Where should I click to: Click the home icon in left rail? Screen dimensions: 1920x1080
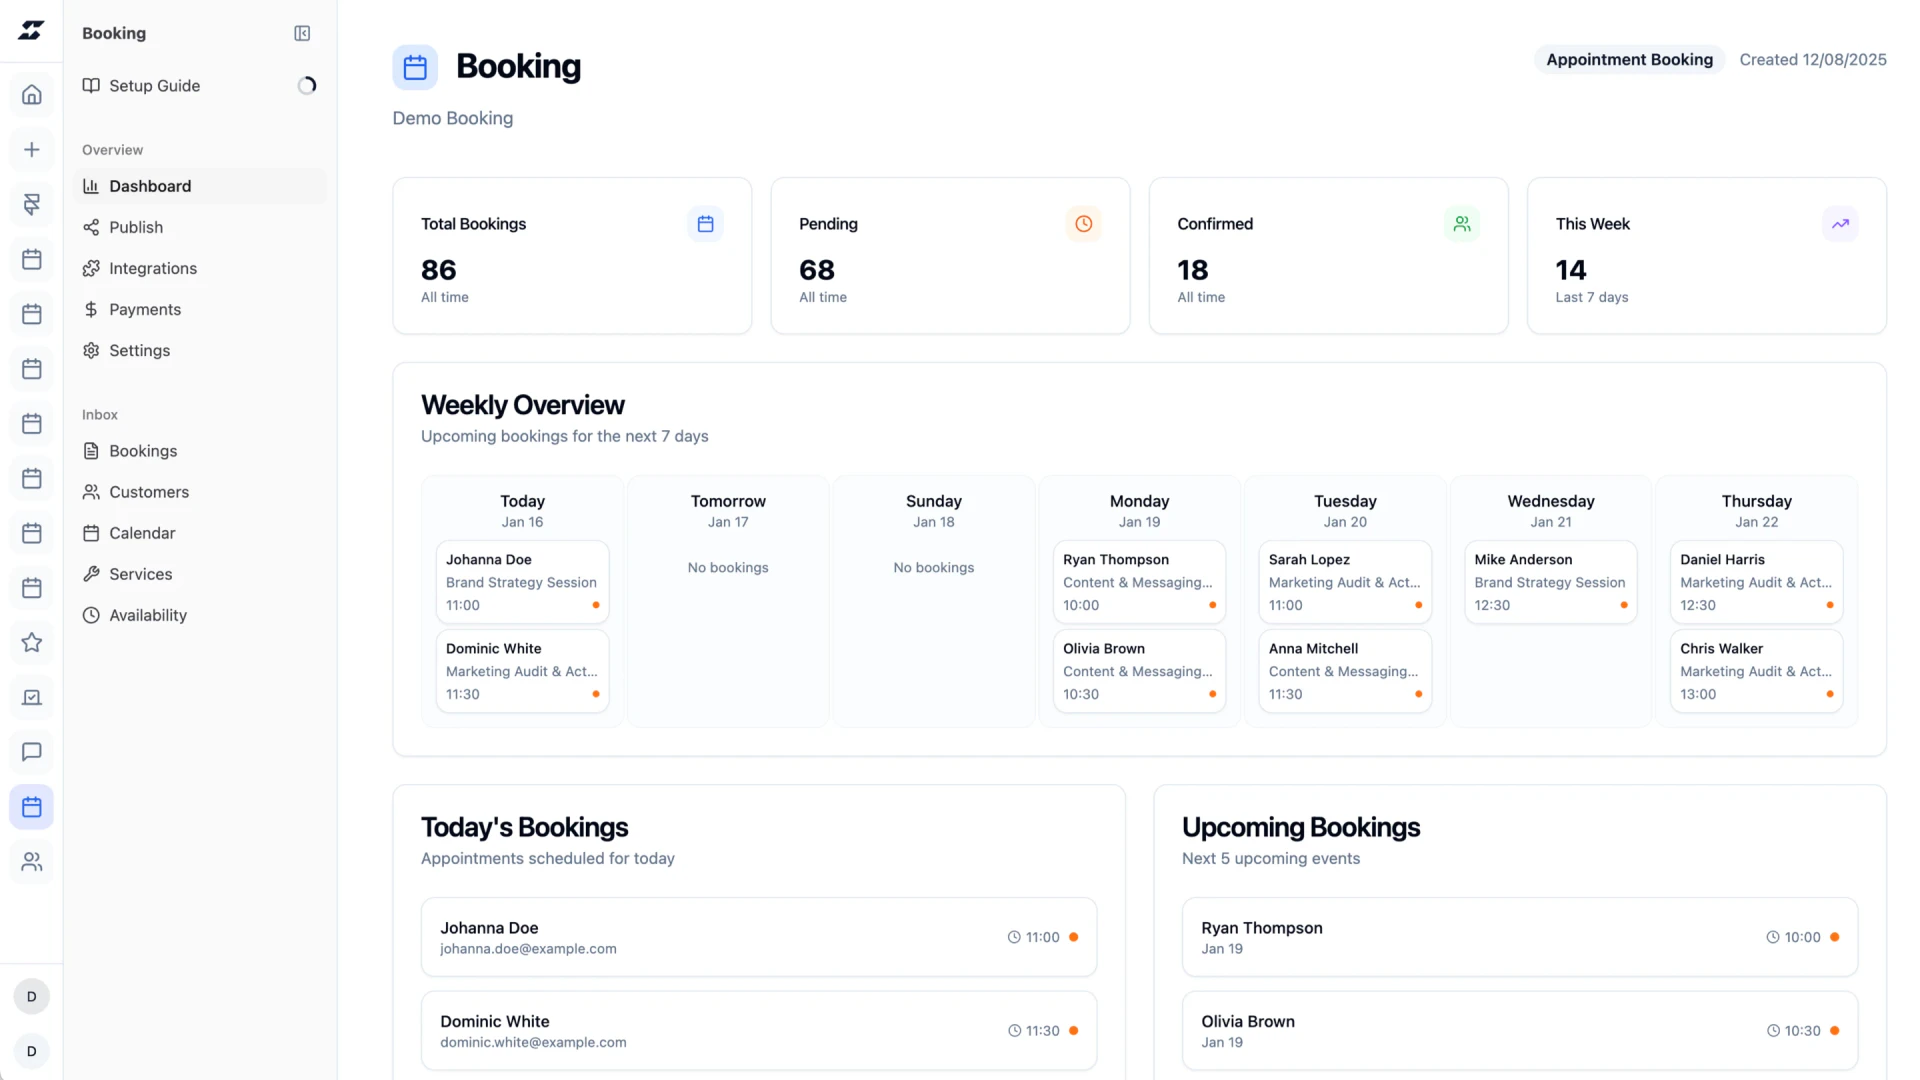[32, 95]
